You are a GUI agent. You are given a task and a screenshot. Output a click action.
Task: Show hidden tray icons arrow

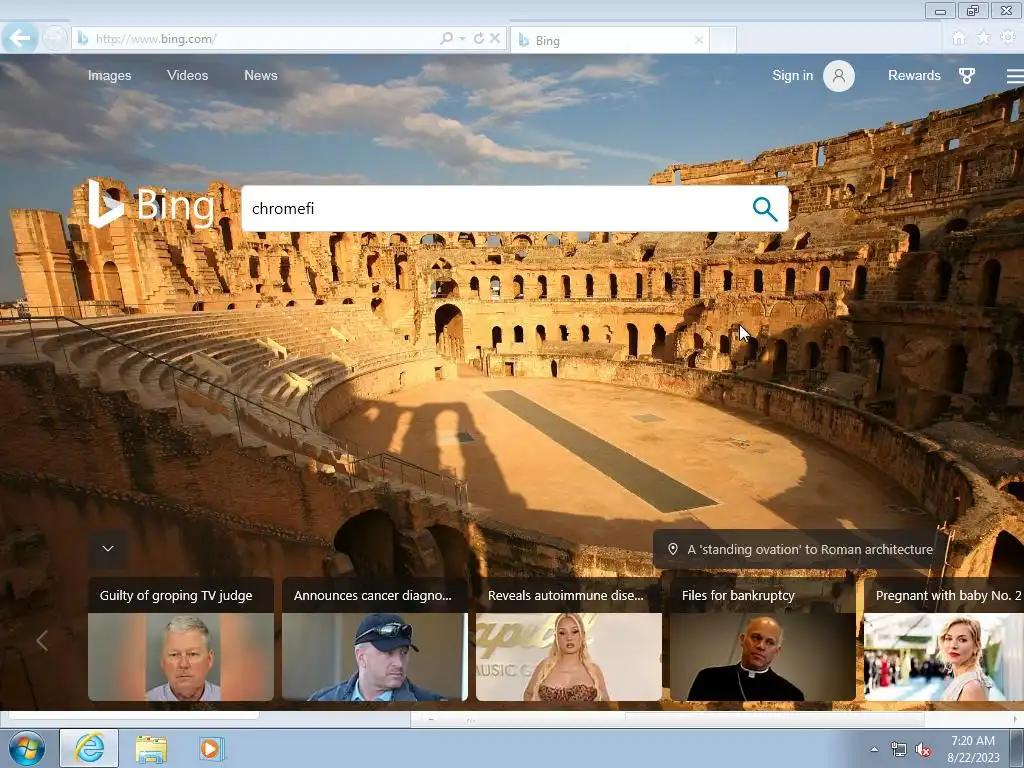(x=874, y=749)
